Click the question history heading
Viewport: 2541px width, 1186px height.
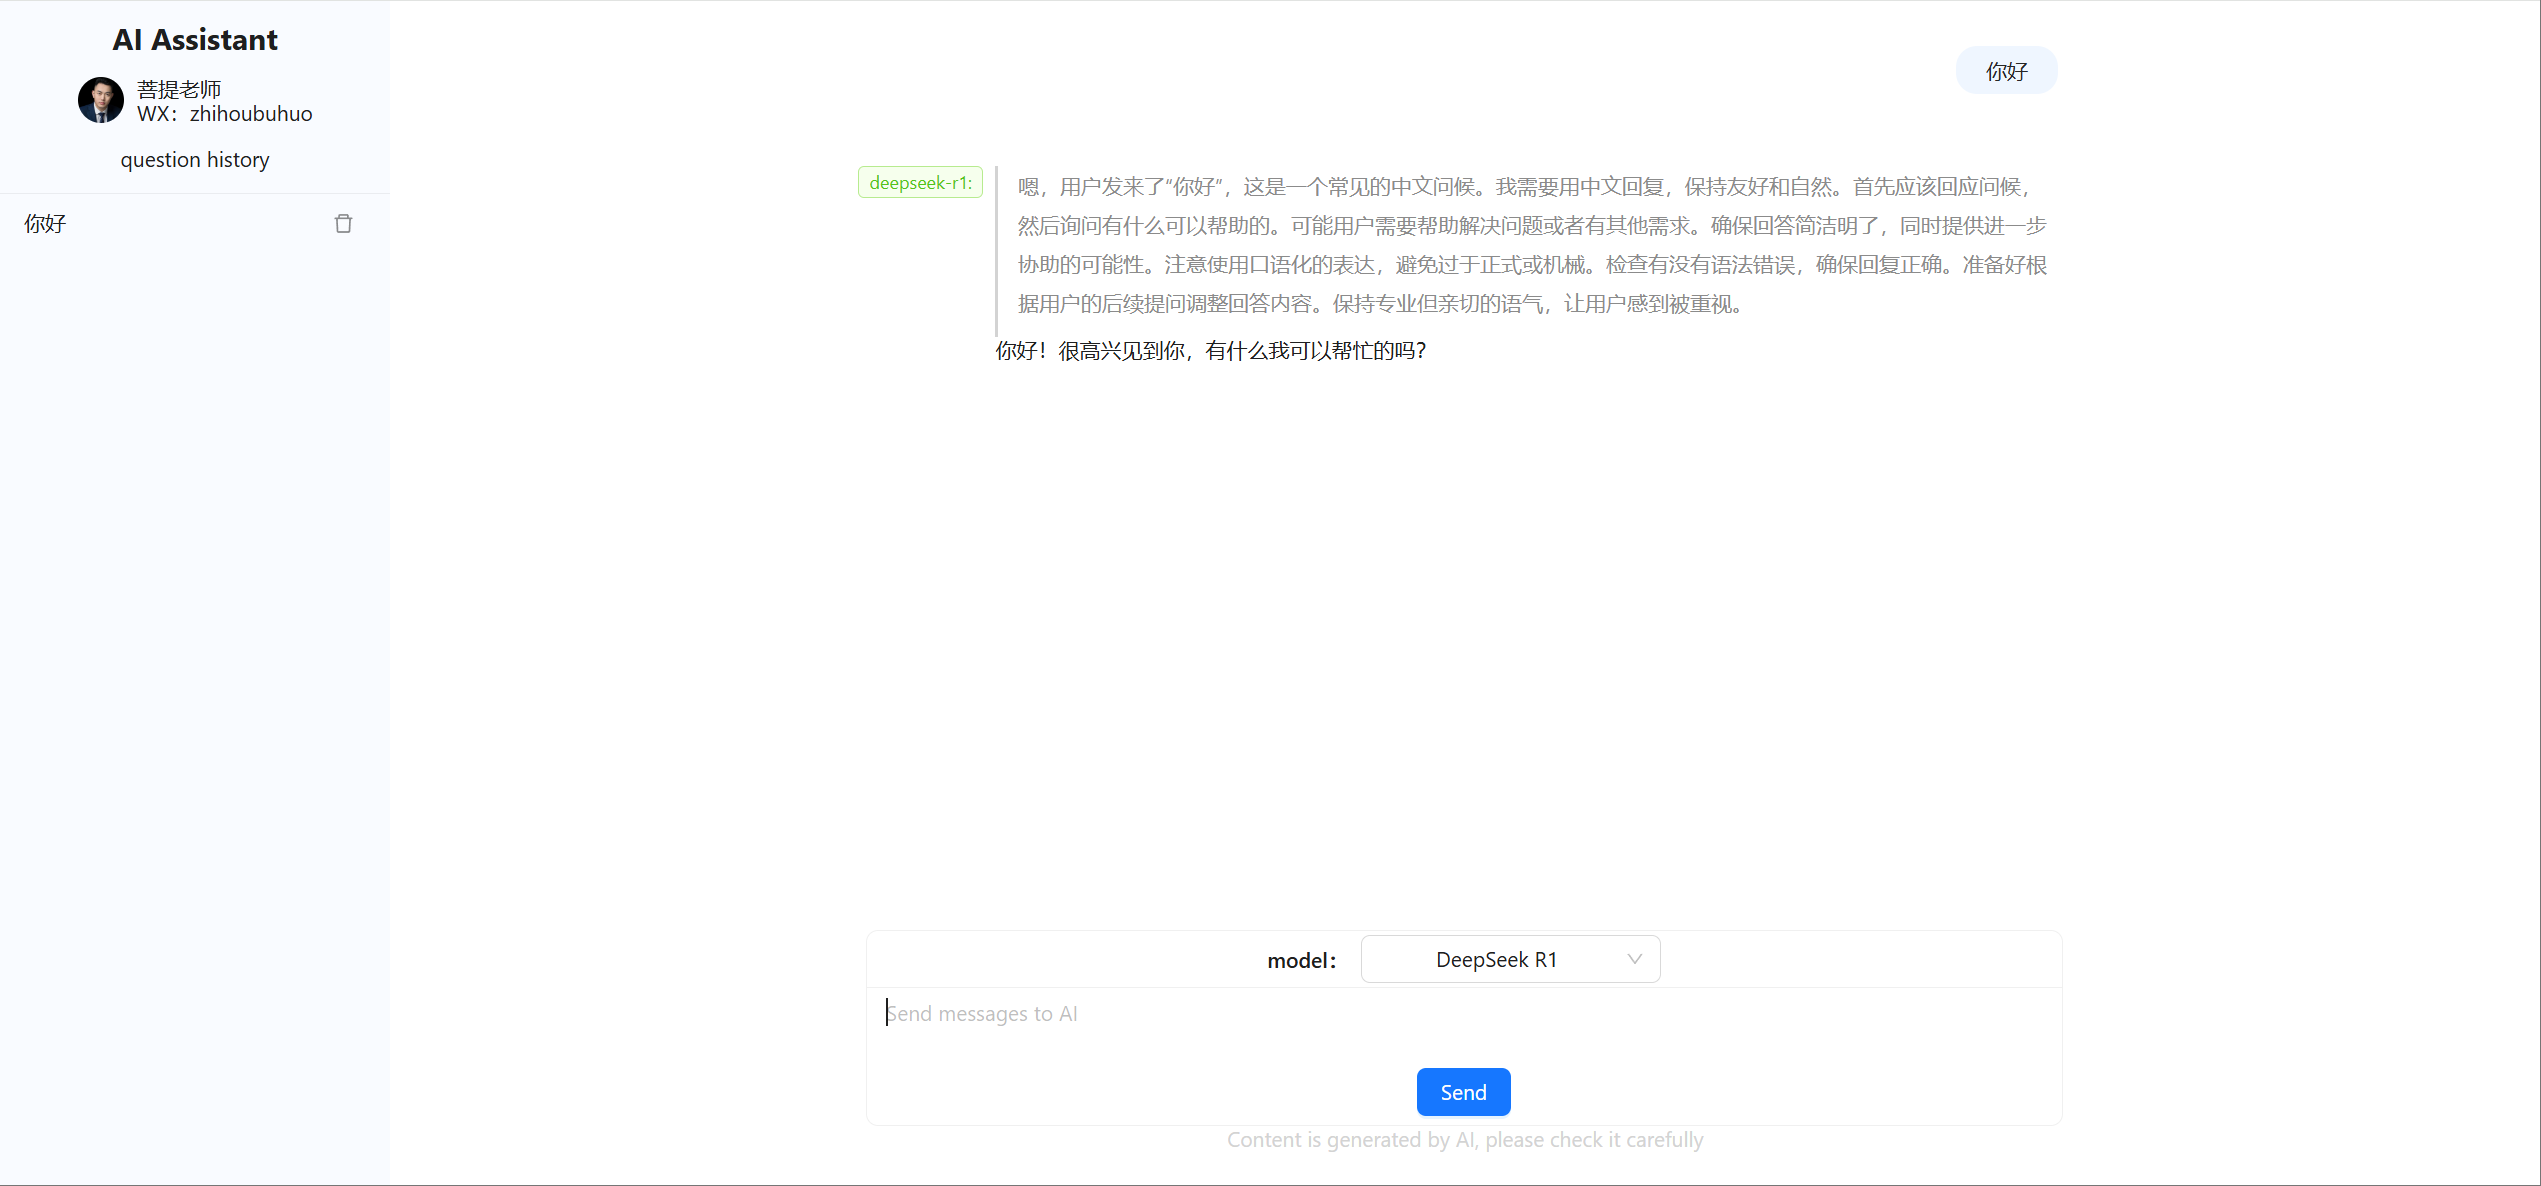point(195,160)
